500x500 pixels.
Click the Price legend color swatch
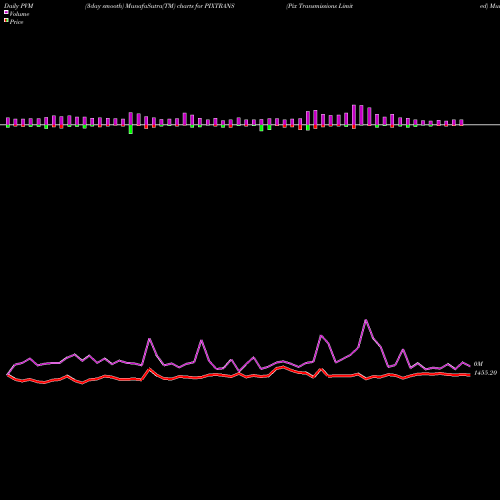[x=6, y=21]
